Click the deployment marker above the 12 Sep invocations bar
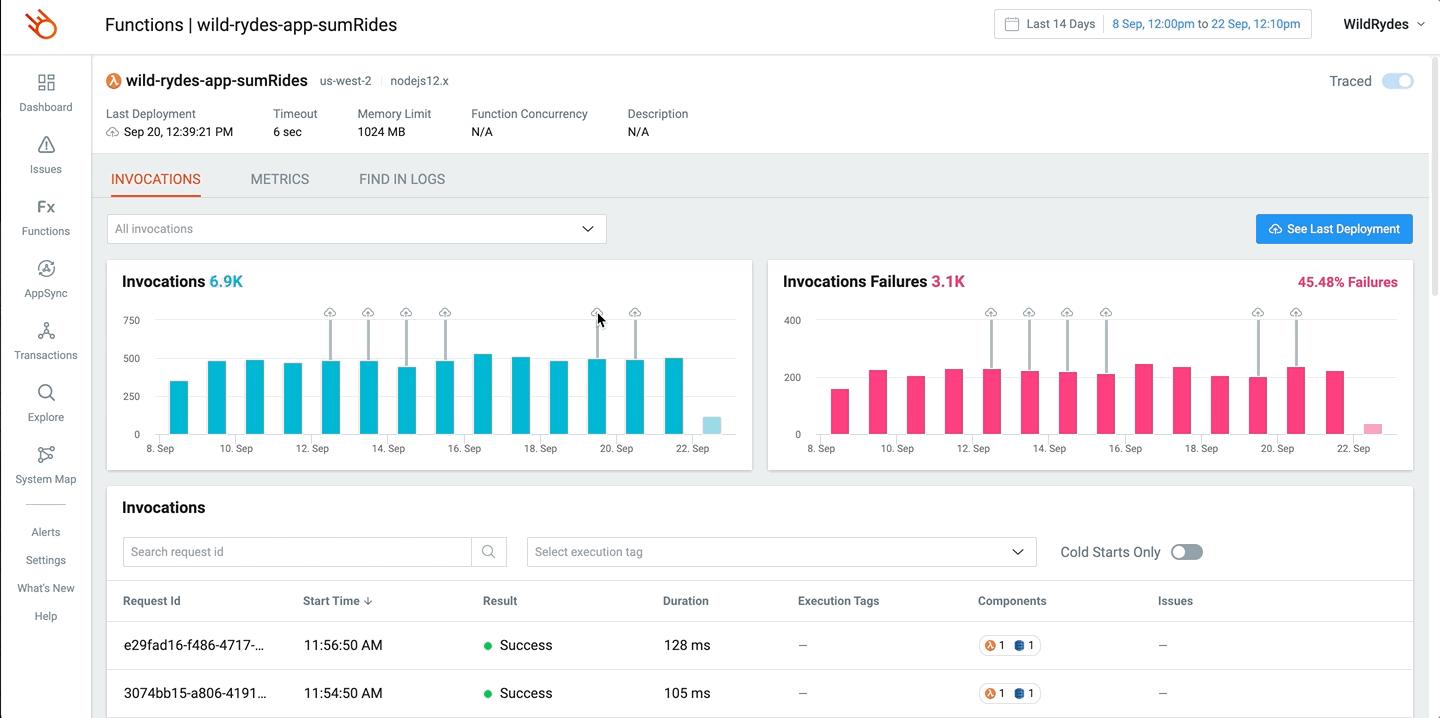The height and width of the screenshot is (718, 1440). click(330, 313)
